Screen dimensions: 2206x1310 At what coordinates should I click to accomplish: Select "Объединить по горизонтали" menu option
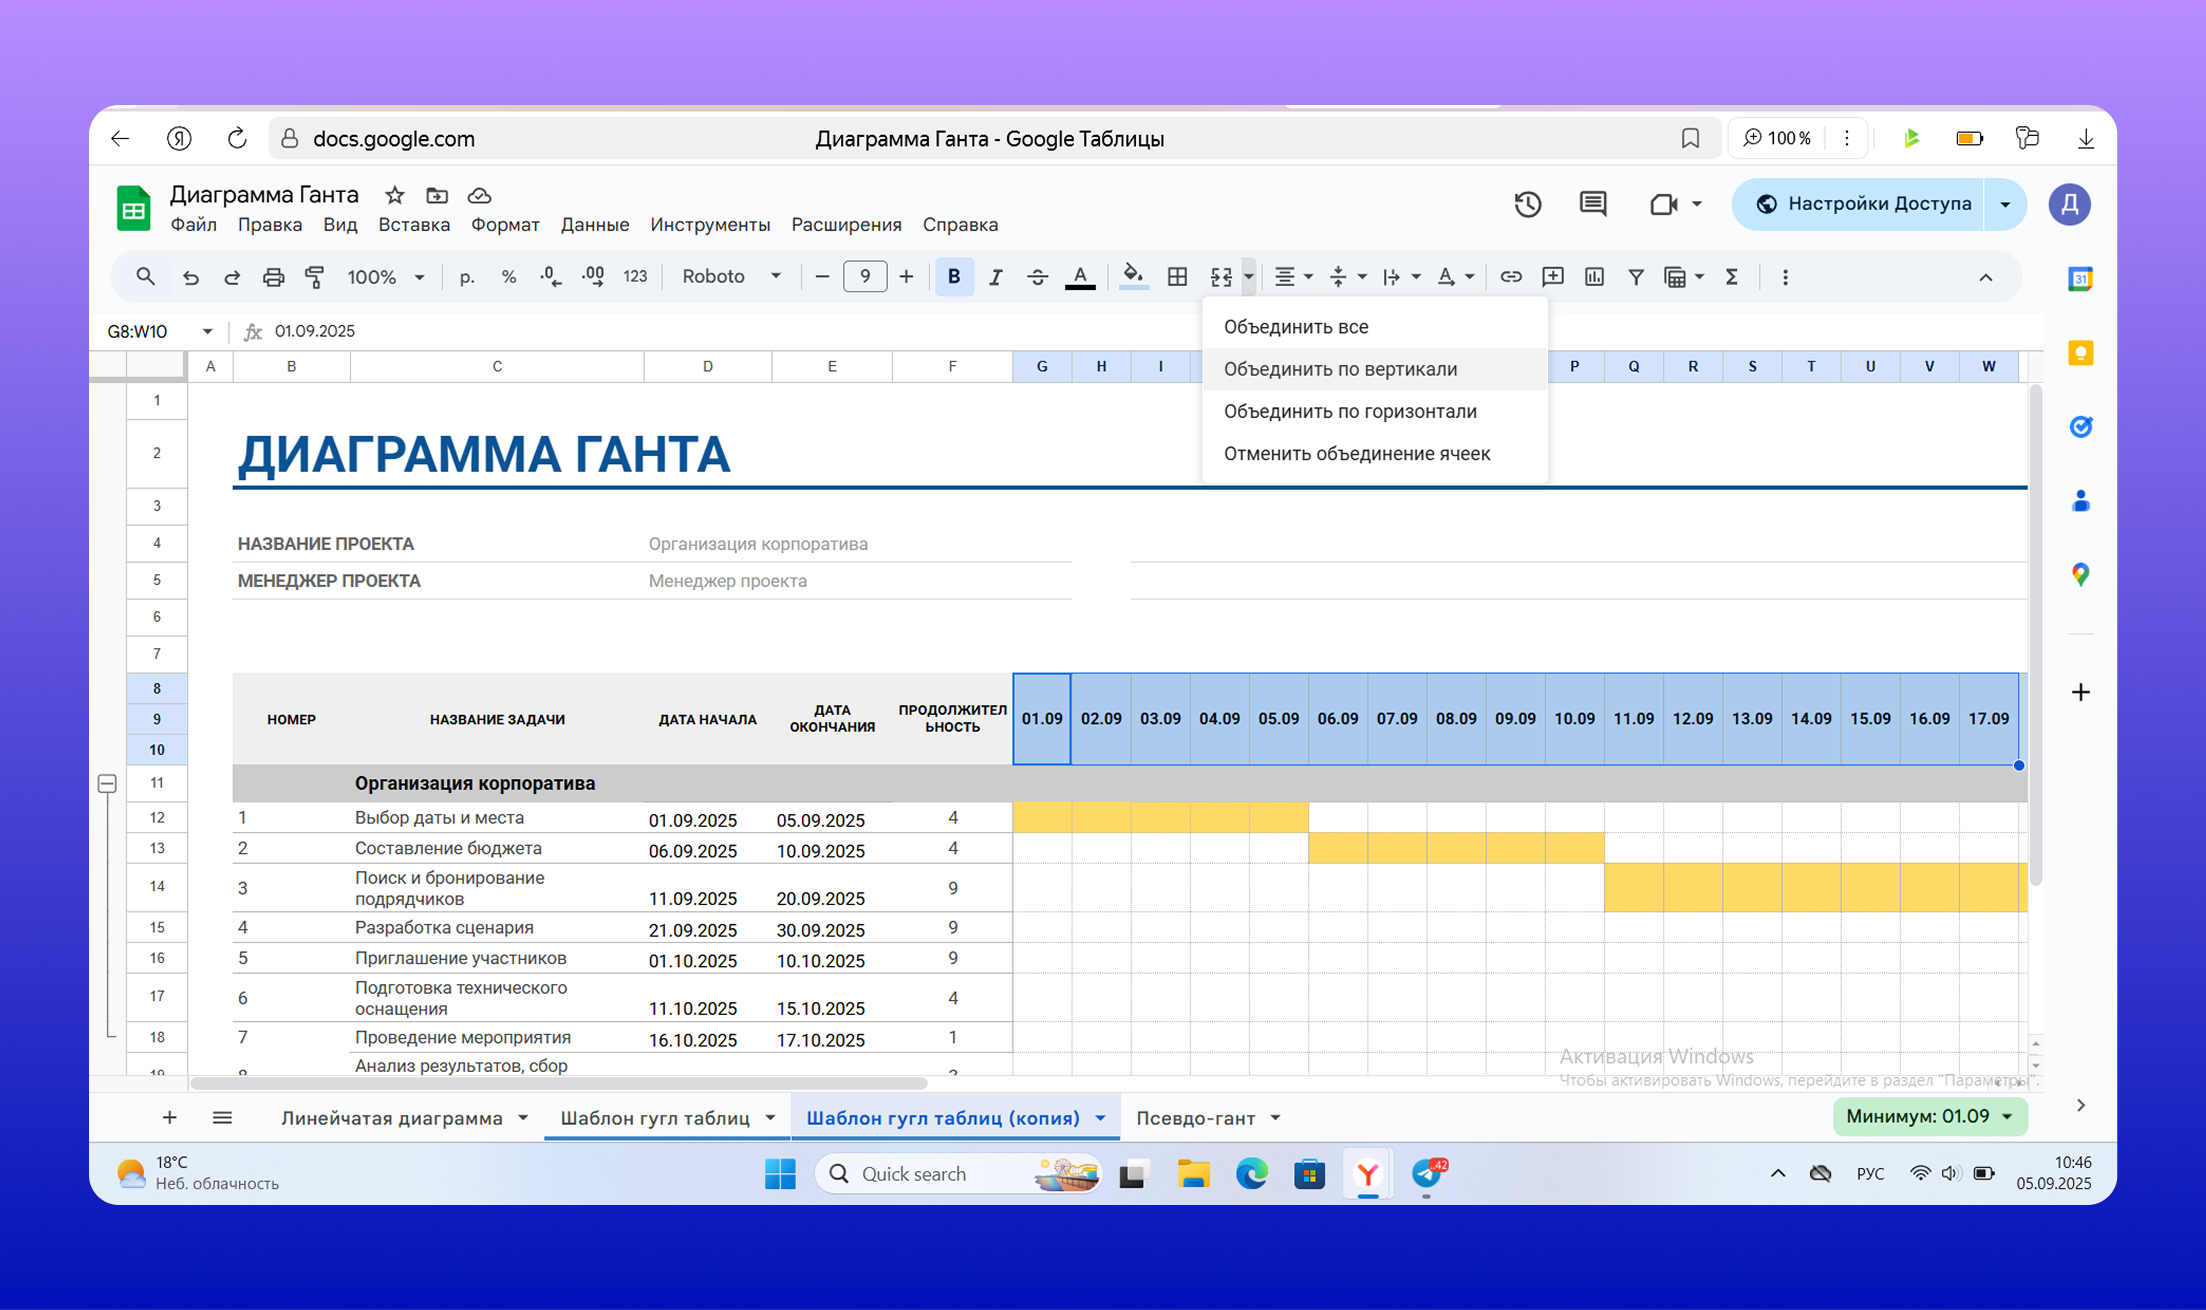[1349, 411]
